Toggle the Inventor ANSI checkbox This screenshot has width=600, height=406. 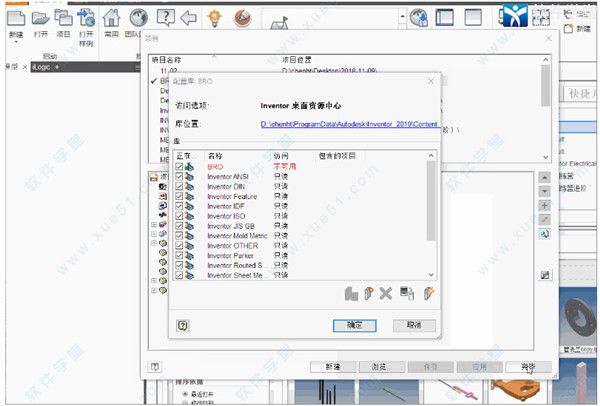tap(179, 176)
